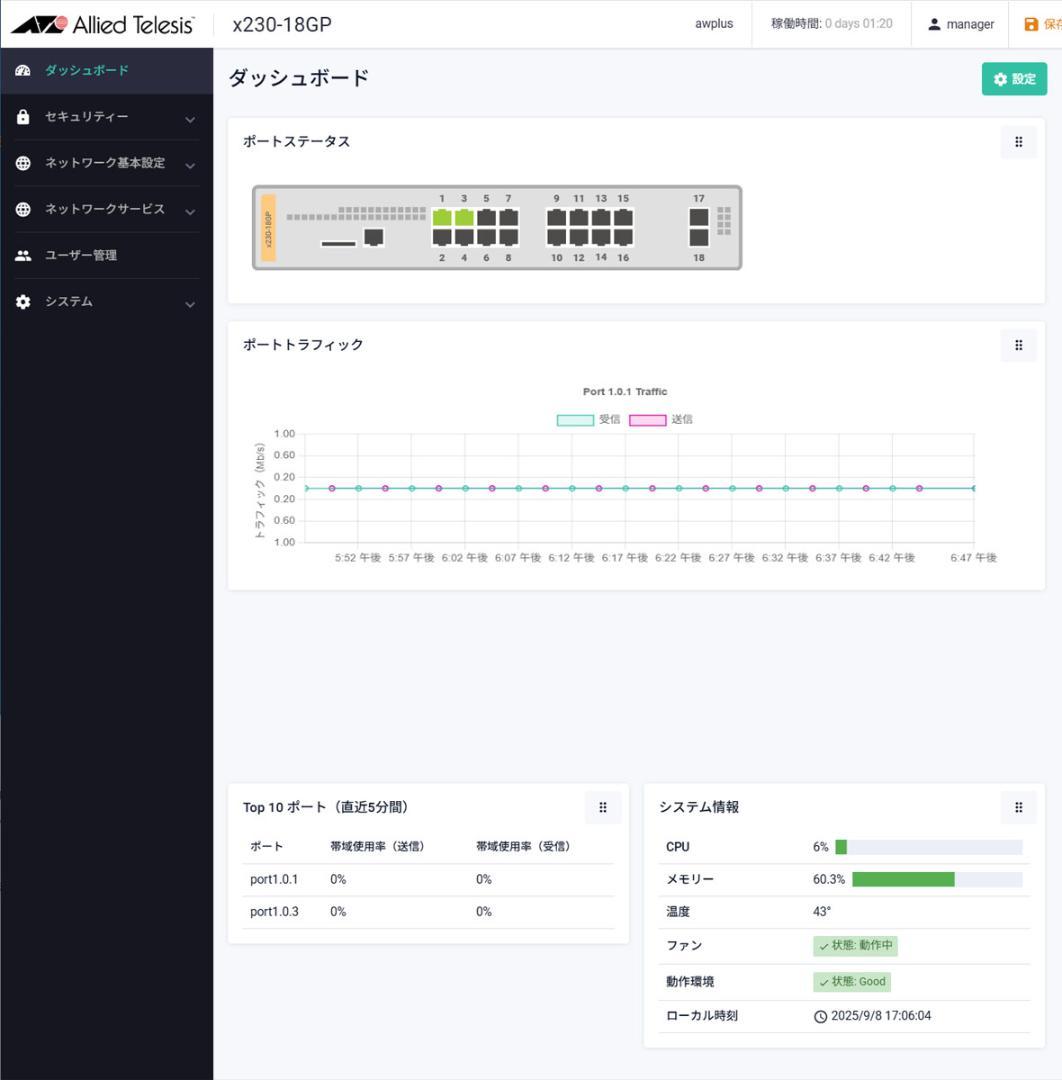Expand the セキュリティー menu
The image size is (1062, 1080).
(106, 117)
